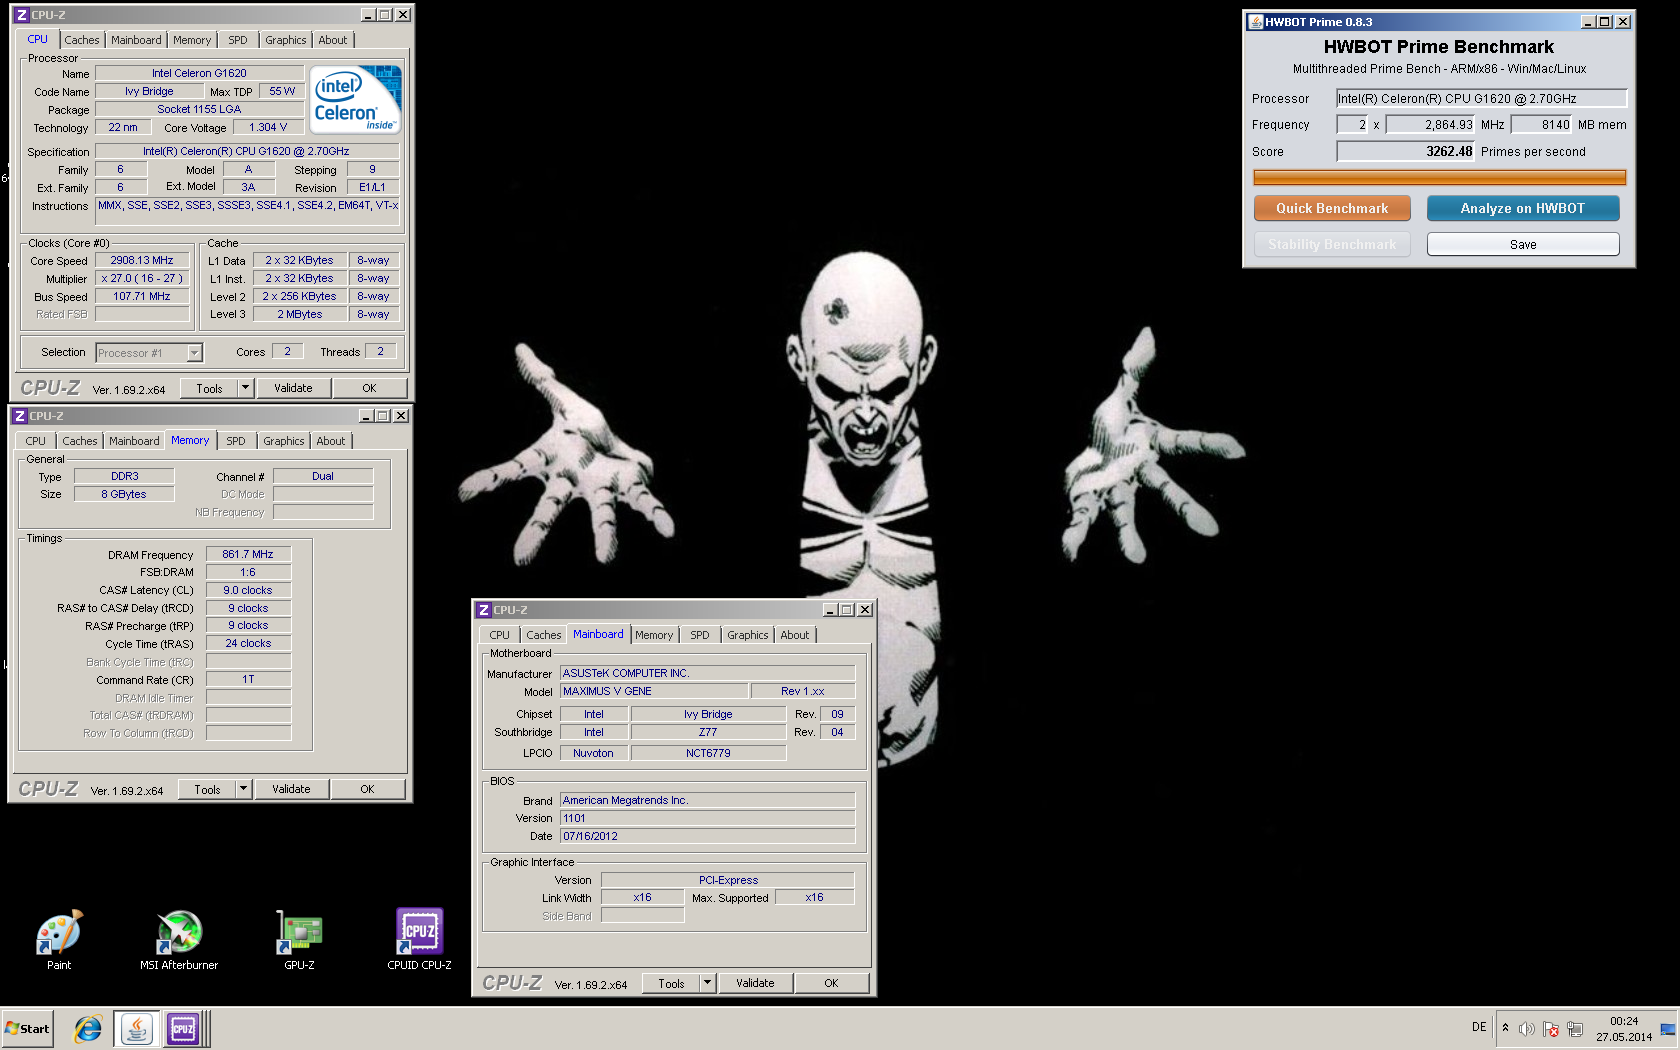Click the HWBOT Prime title bar icon
Screen dimensions: 1680x1050
click(x=1256, y=22)
